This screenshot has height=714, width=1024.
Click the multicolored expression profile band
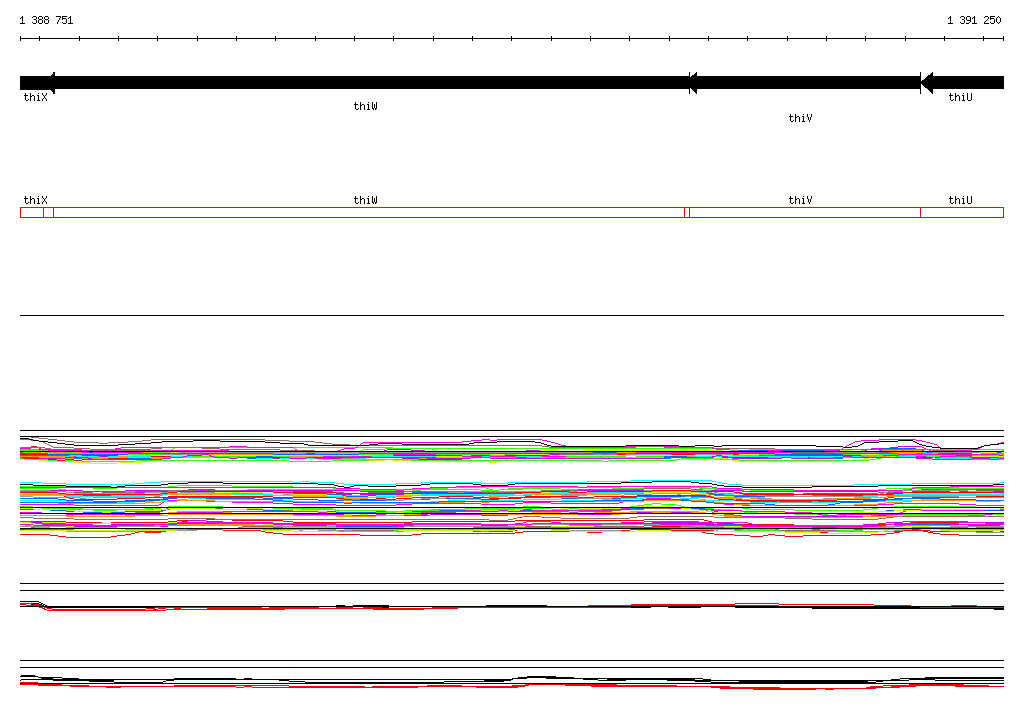click(x=512, y=487)
